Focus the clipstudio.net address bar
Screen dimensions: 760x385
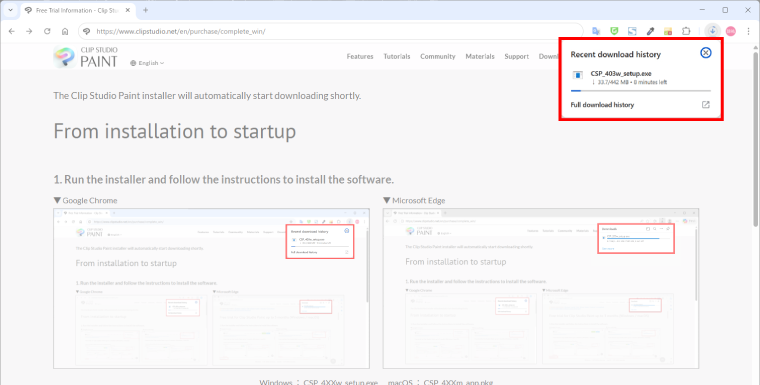(x=331, y=31)
